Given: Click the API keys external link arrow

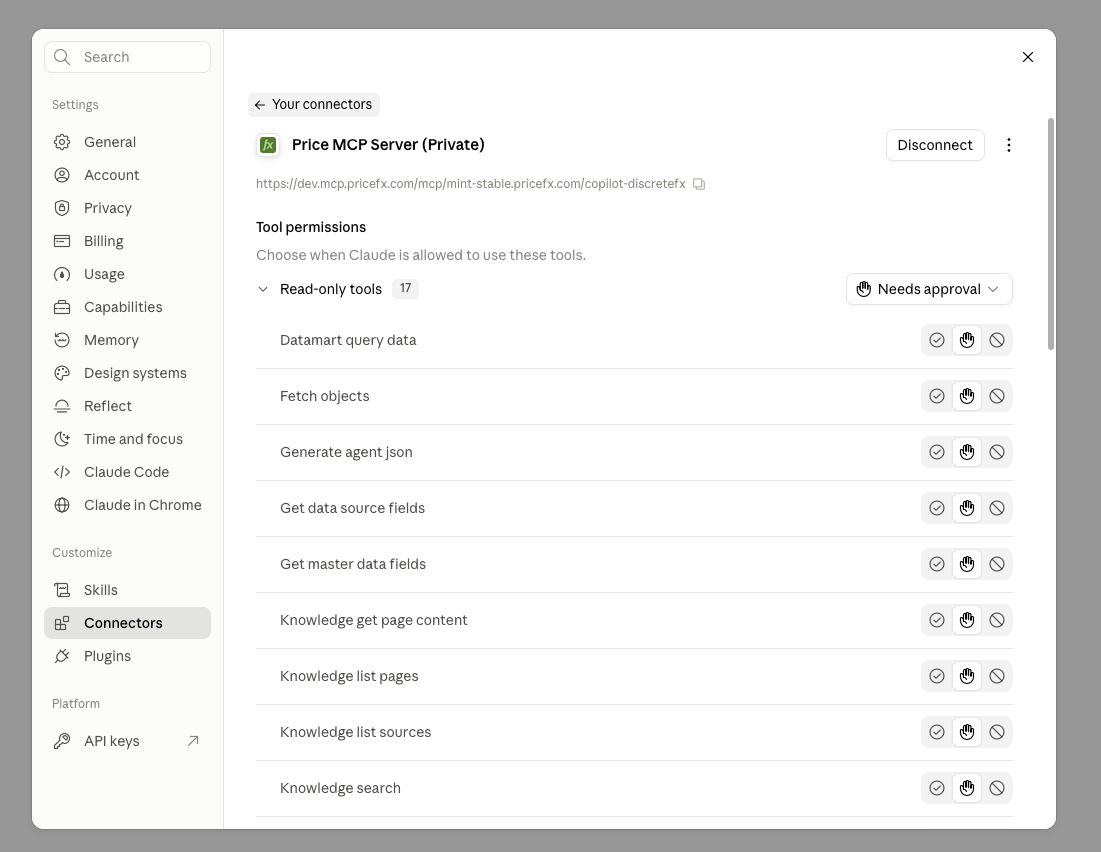Looking at the screenshot, I should pos(193,741).
